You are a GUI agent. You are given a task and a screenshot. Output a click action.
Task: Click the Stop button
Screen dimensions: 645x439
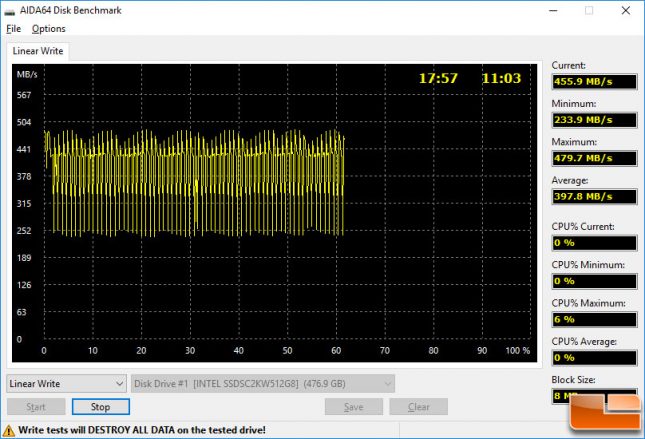(x=101, y=407)
